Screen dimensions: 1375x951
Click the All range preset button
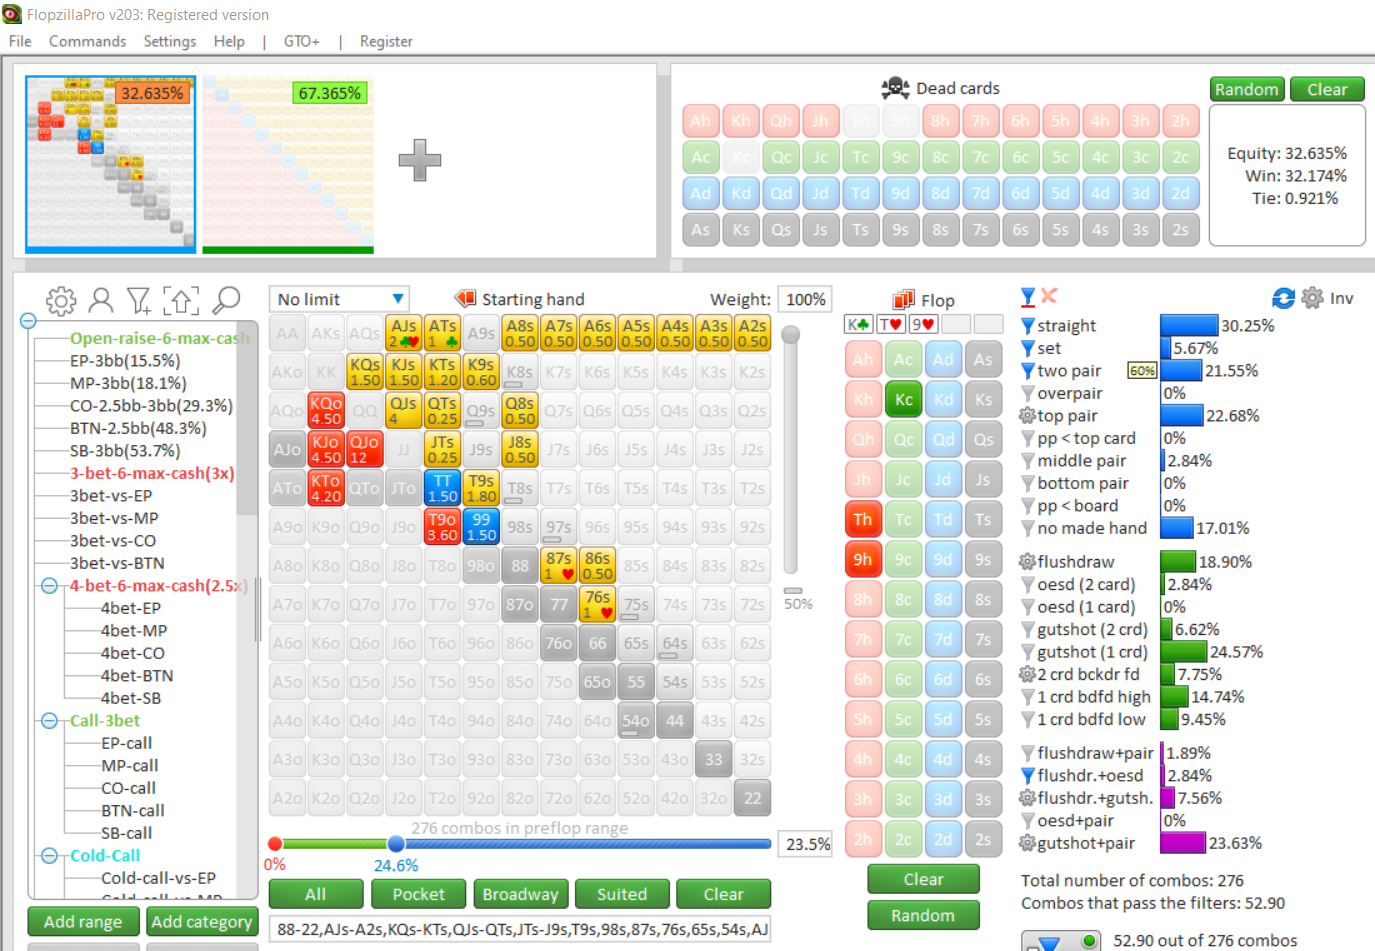click(x=316, y=894)
